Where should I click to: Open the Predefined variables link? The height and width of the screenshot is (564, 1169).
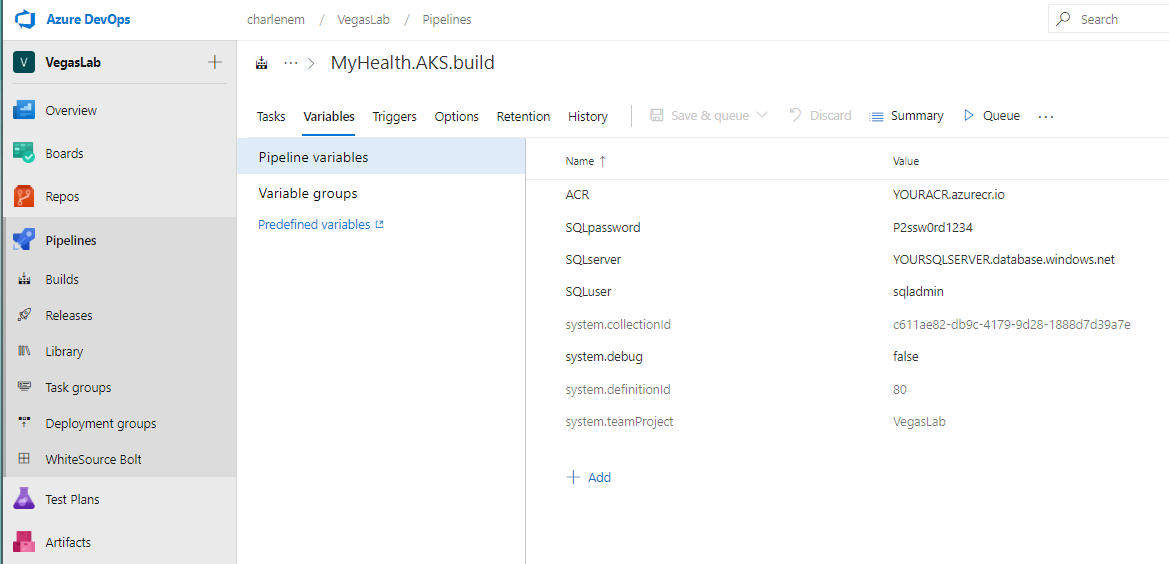(x=314, y=224)
